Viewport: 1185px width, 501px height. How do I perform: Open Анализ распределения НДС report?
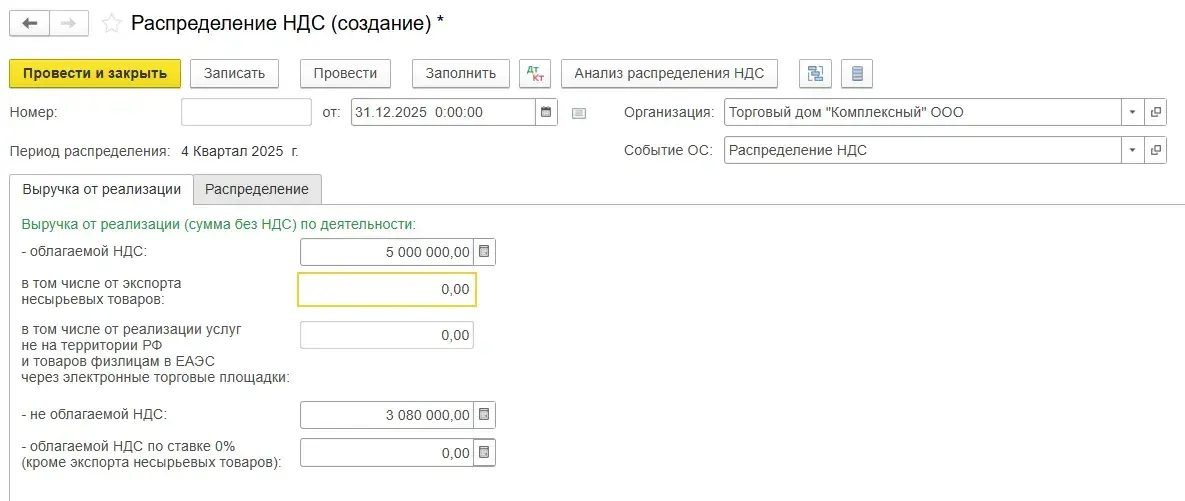coord(669,73)
